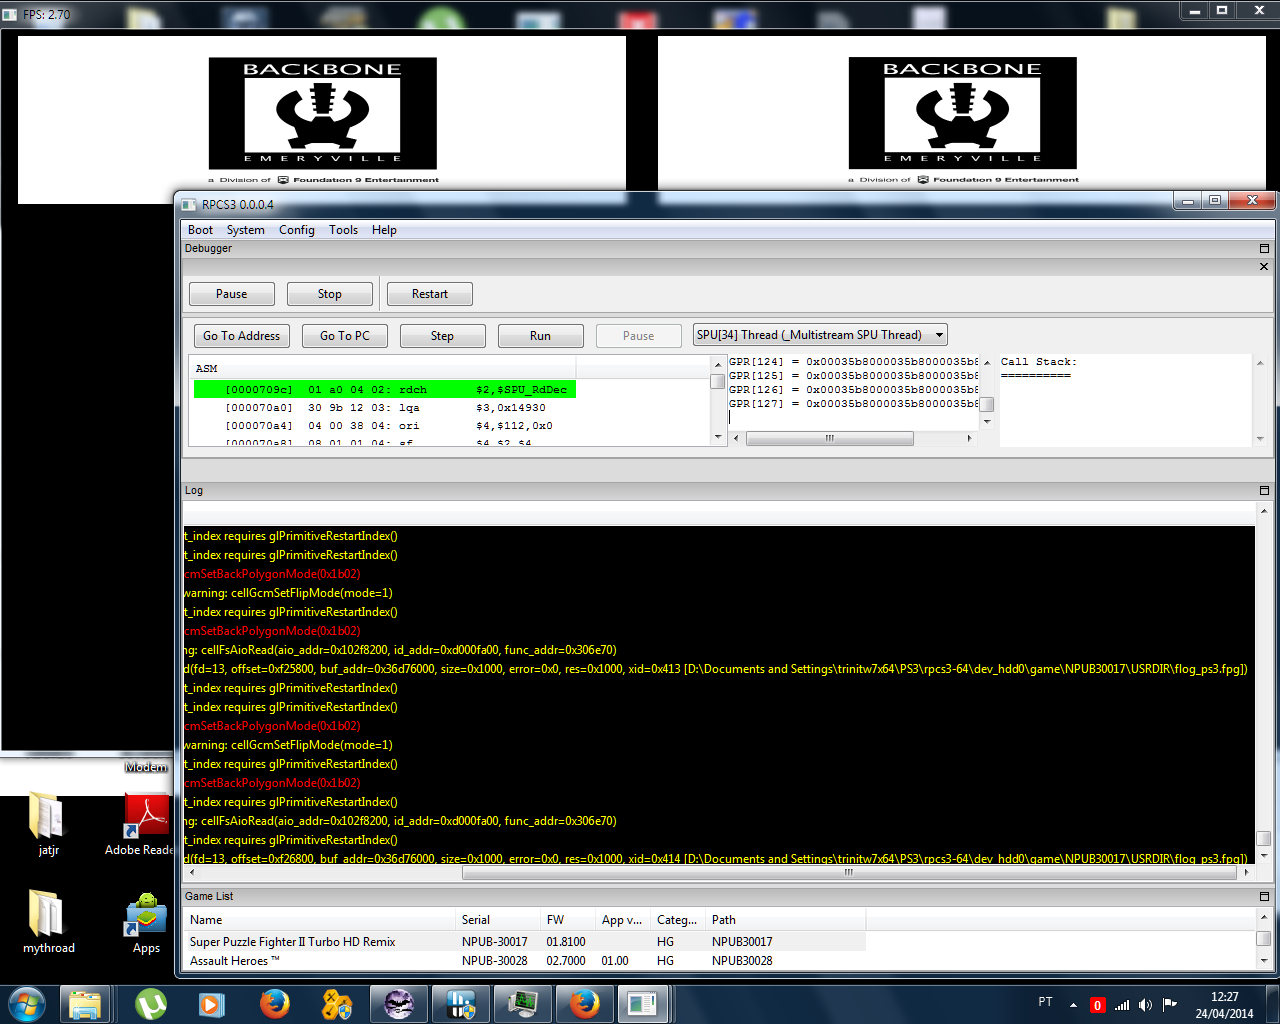
Task: Click the Step button in the debugger
Action: click(442, 336)
